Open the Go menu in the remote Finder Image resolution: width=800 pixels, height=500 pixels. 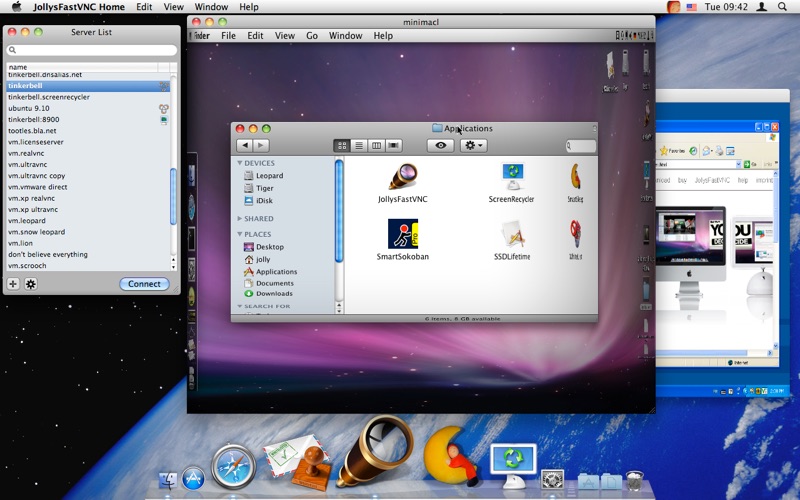tap(312, 36)
